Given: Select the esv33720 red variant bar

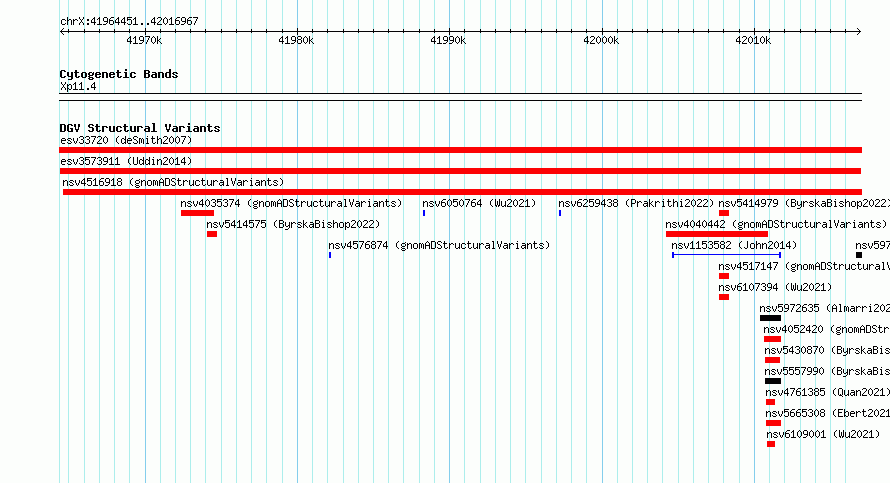Looking at the screenshot, I should 460,150.
